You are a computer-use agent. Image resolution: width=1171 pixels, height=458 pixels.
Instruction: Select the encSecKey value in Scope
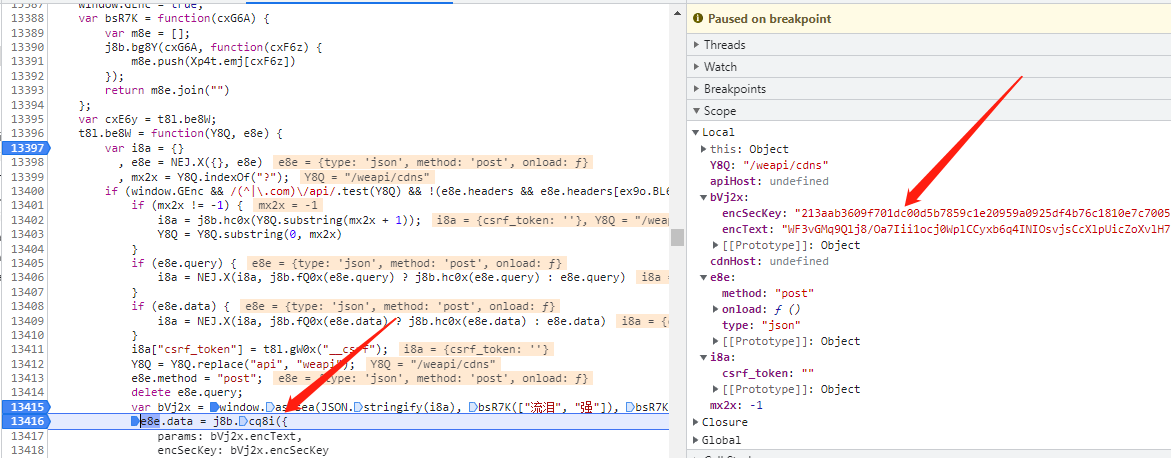pyautogui.click(x=983, y=213)
